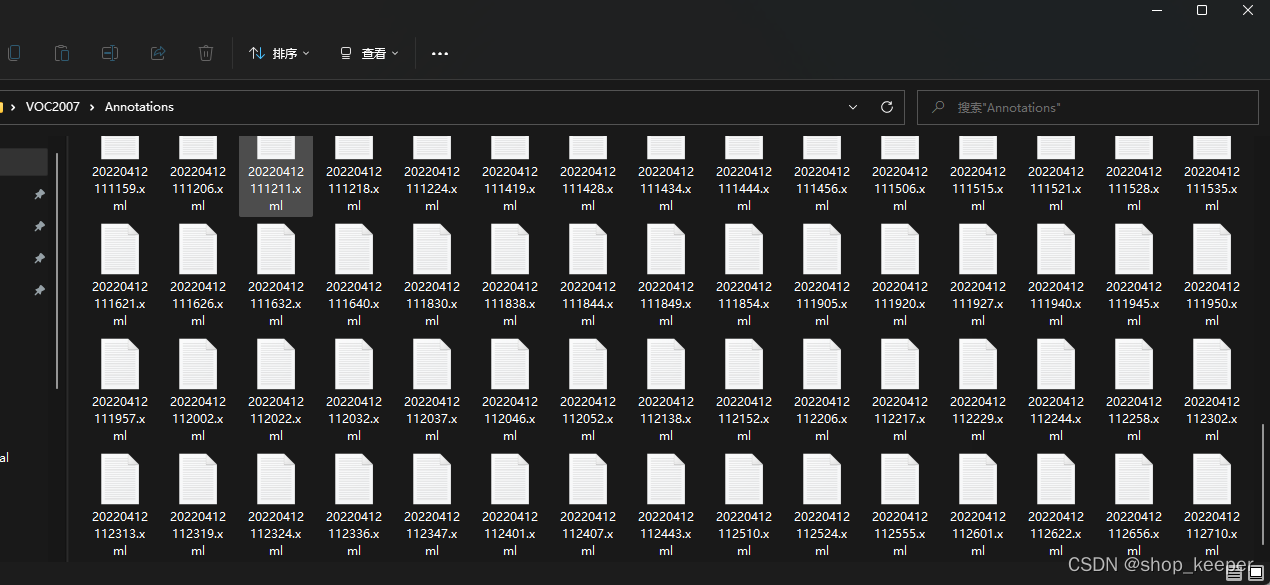Select Annotations in the address breadcrumb
The height and width of the screenshot is (585, 1270).
click(x=139, y=107)
